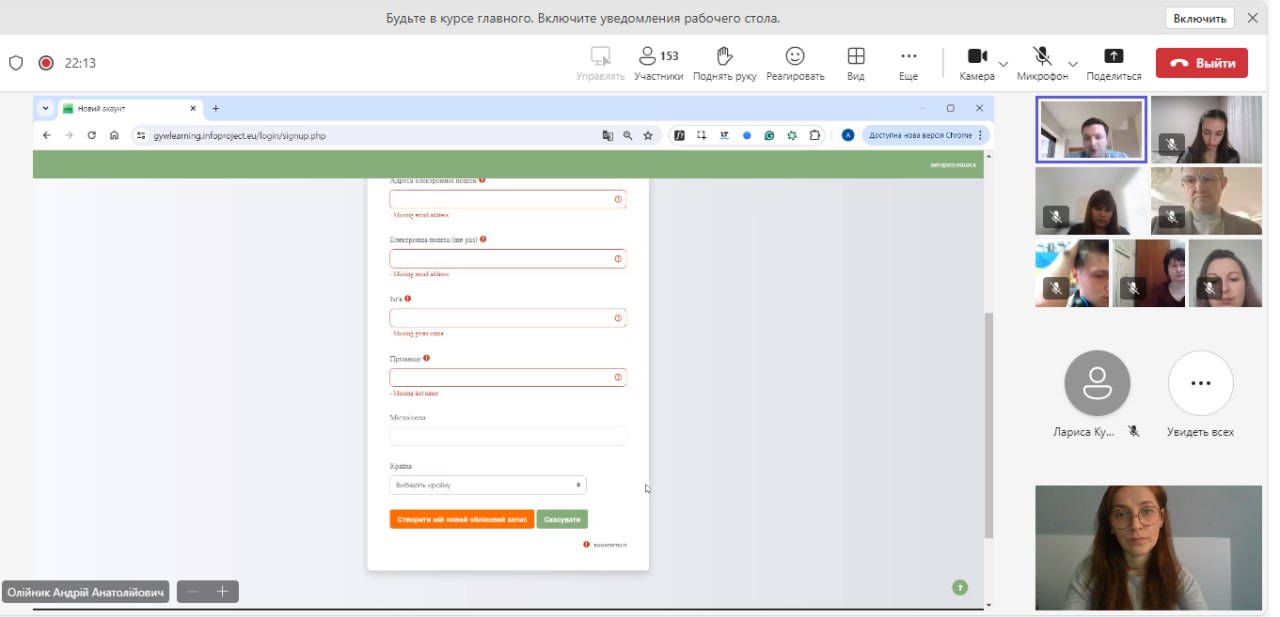Image resolution: width=1280 pixels, height=617 pixels.
Task: Click the Raise hand icon
Action: click(724, 56)
